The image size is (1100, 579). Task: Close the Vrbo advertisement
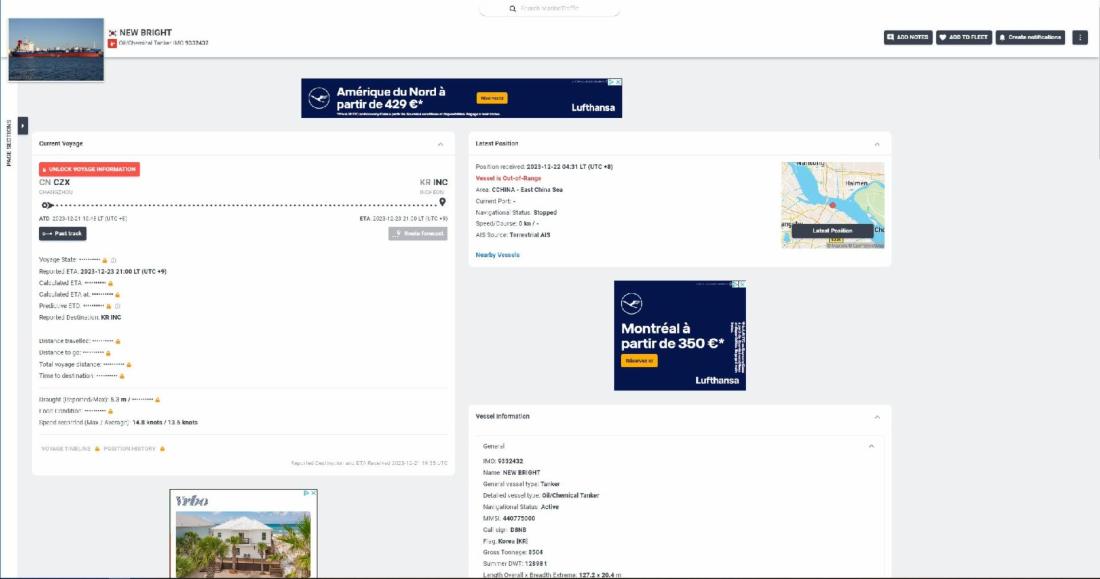[314, 493]
